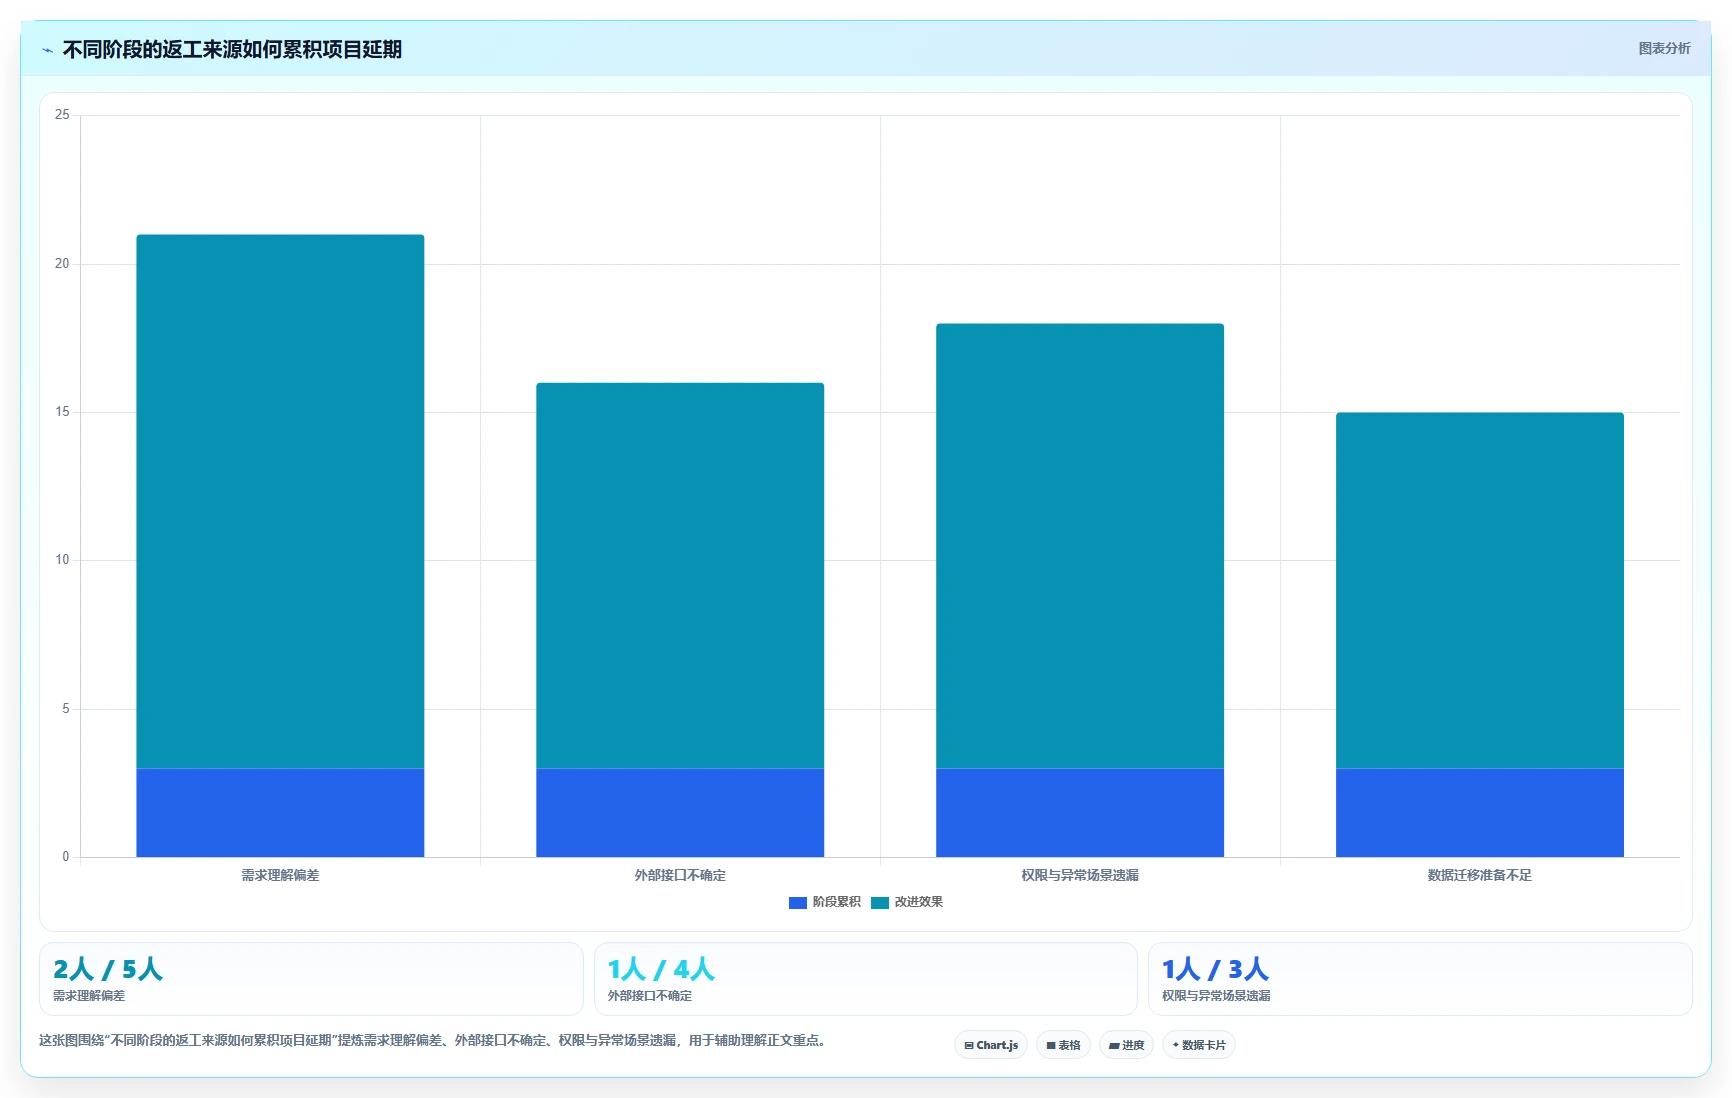Click the 需求理解偏差 x-axis label
1732x1098 pixels.
click(x=280, y=875)
